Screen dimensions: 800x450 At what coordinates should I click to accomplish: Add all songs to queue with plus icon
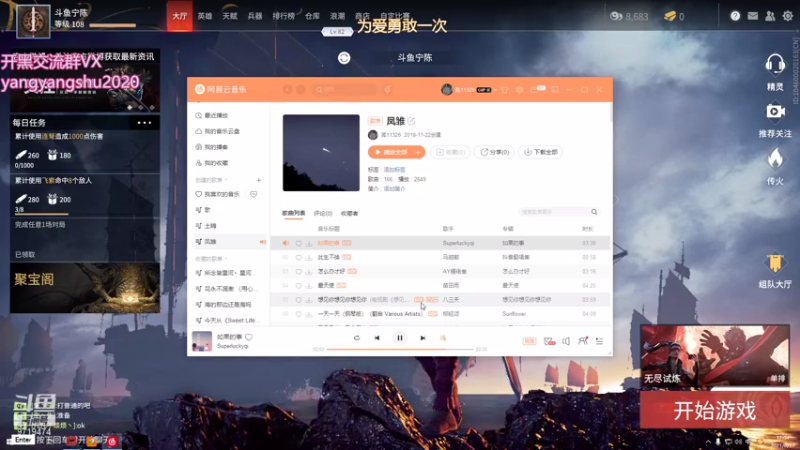tap(418, 152)
